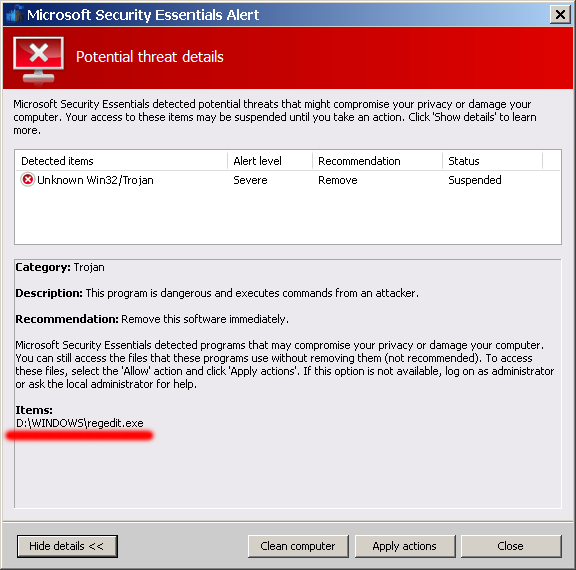
Task: Click the Apply actions button
Action: tap(404, 546)
